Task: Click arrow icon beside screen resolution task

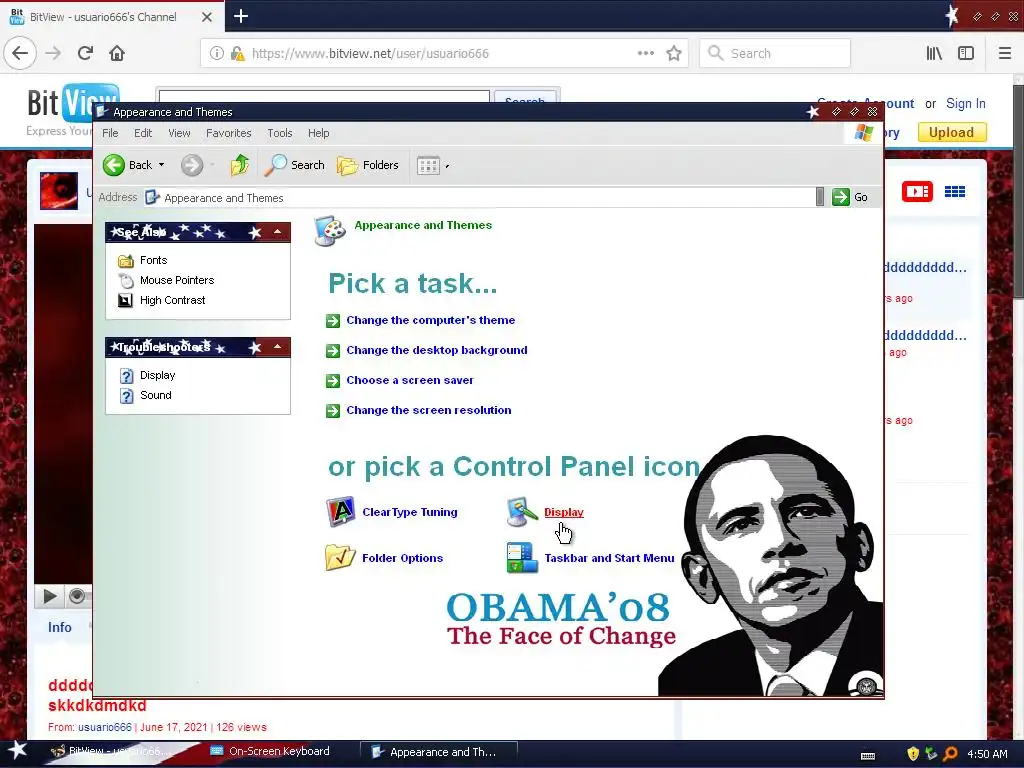Action: (333, 411)
